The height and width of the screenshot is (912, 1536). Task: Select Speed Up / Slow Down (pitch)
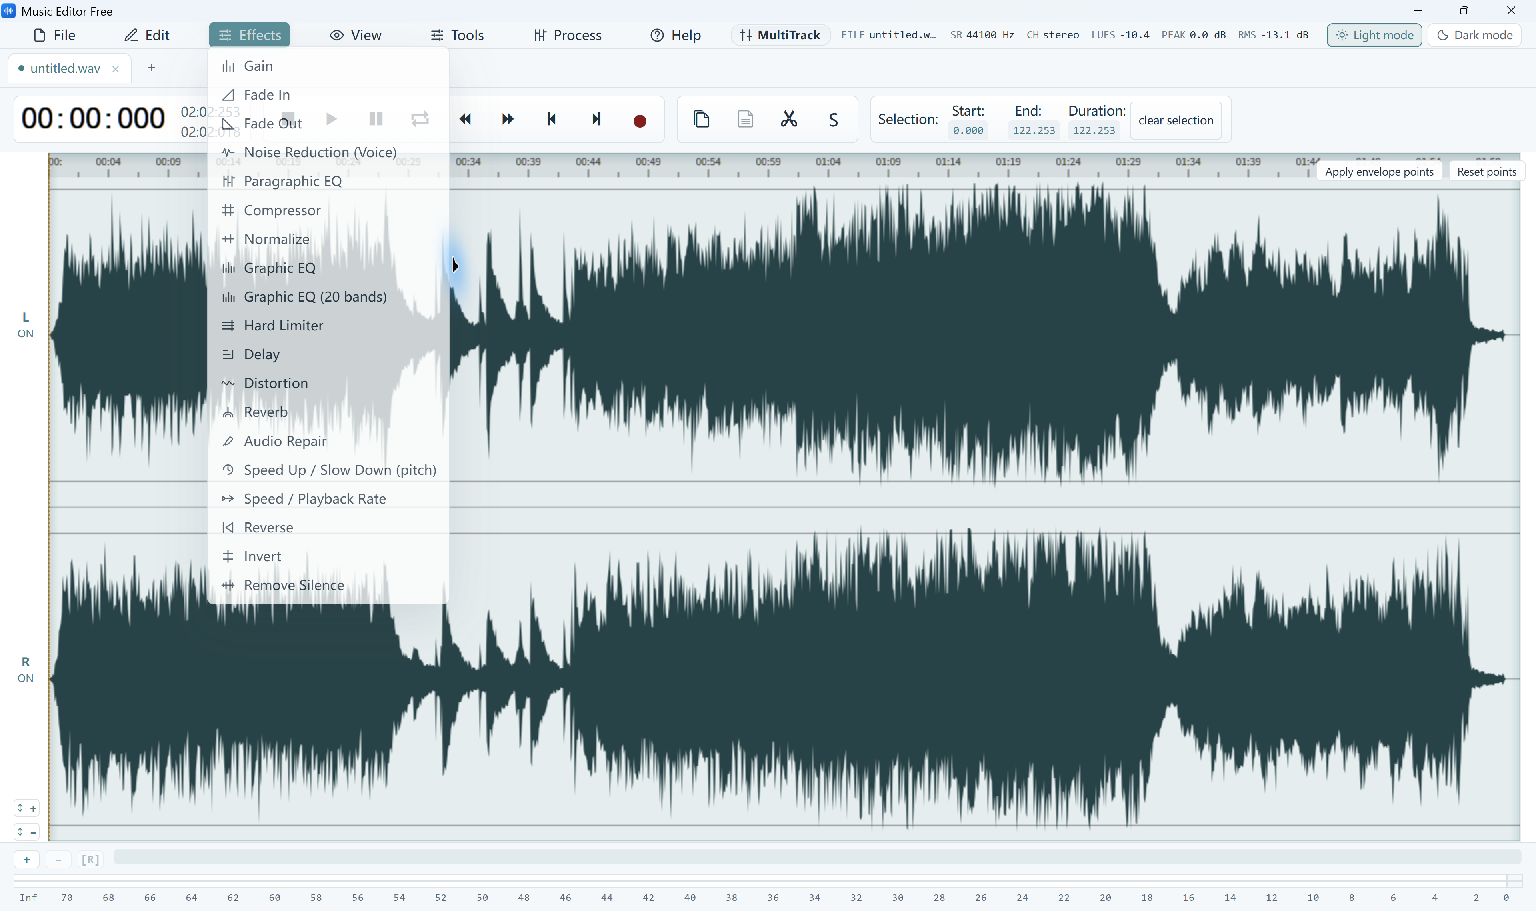(328, 470)
